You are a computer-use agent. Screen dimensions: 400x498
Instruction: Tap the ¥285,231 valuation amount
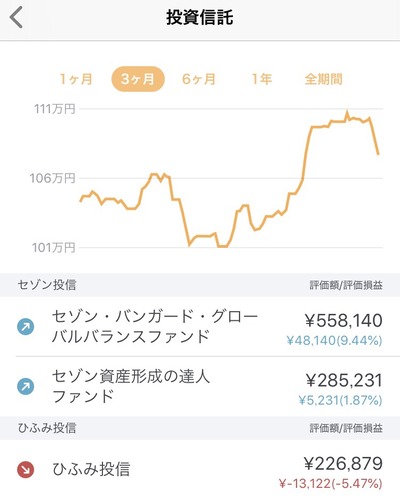[344, 380]
